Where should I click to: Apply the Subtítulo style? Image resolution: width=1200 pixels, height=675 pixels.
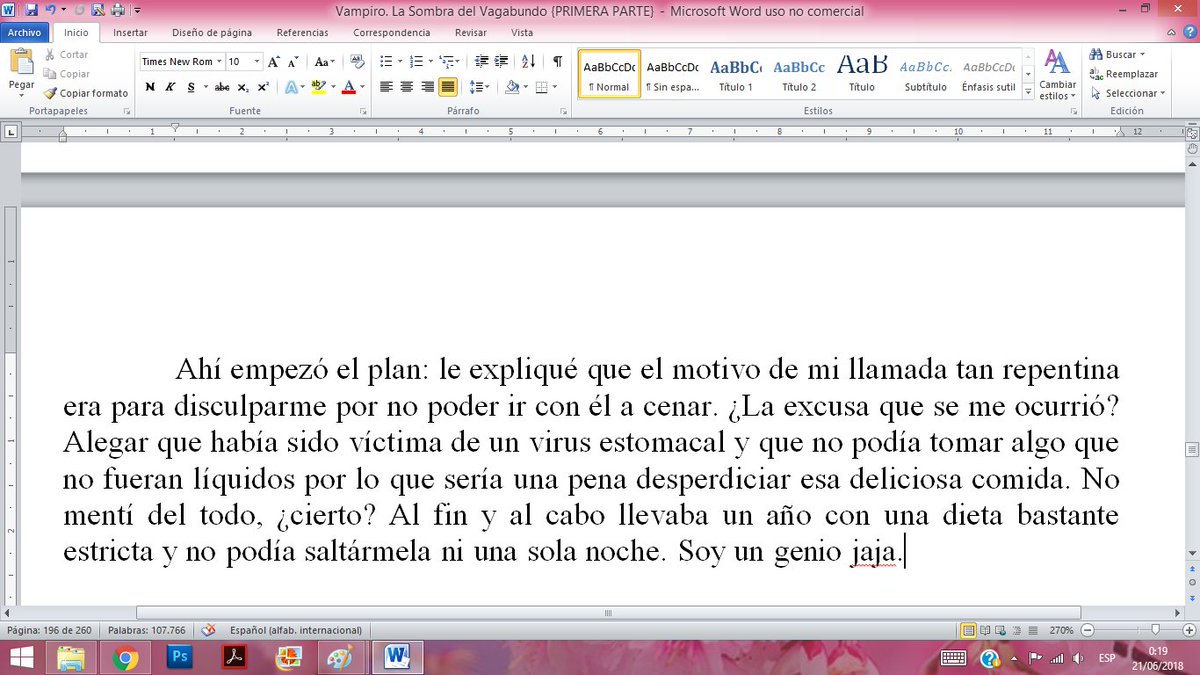[x=925, y=74]
